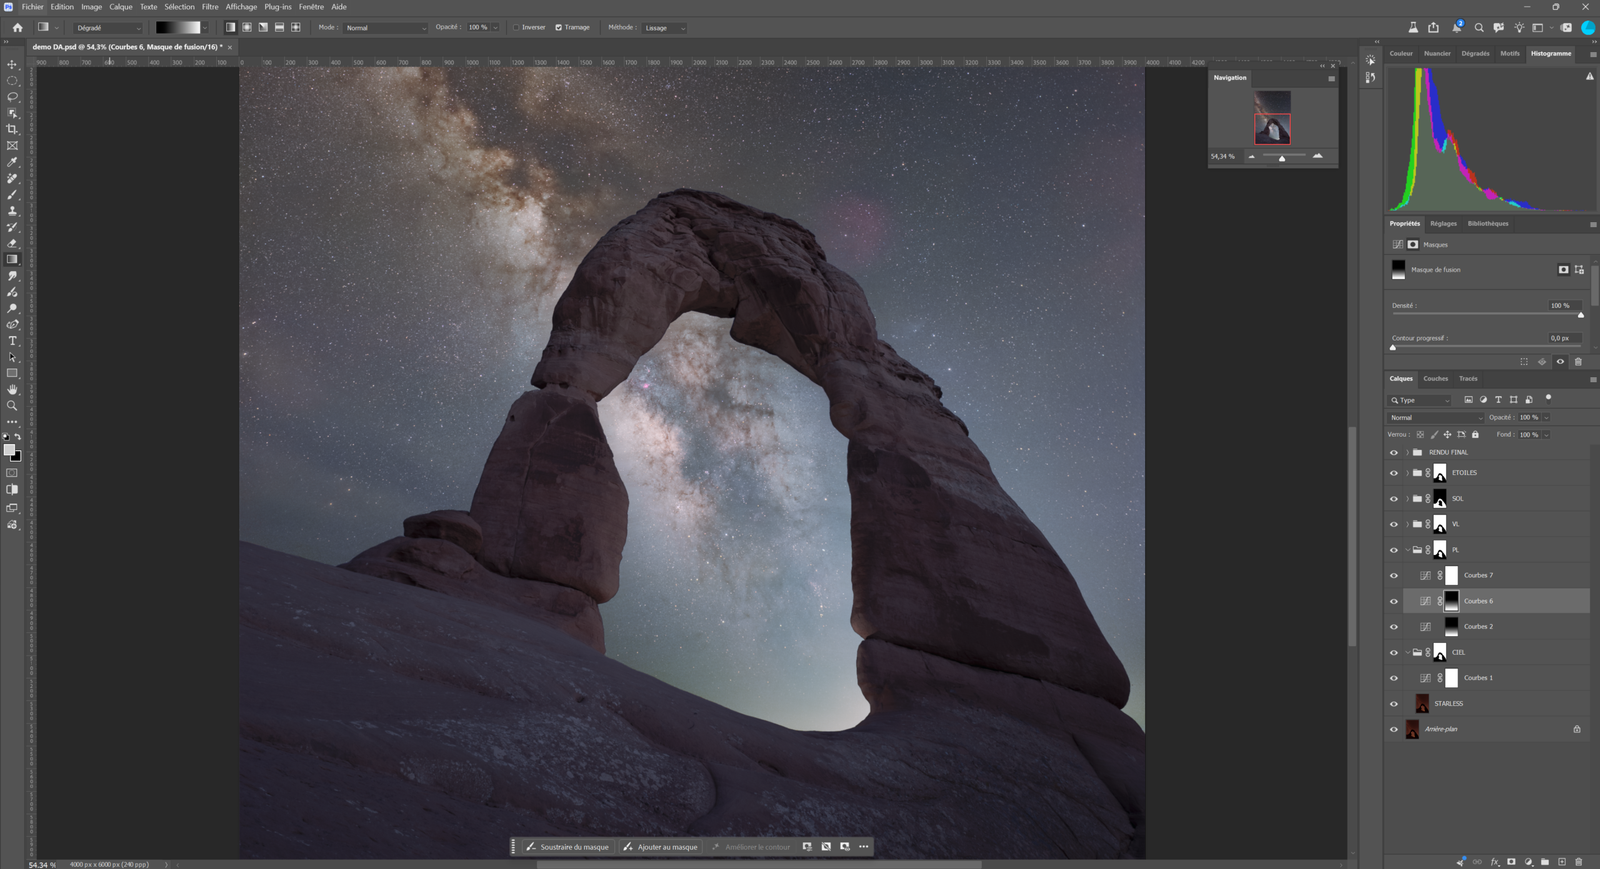Open the gradient Mode dropdown

[x=385, y=28]
